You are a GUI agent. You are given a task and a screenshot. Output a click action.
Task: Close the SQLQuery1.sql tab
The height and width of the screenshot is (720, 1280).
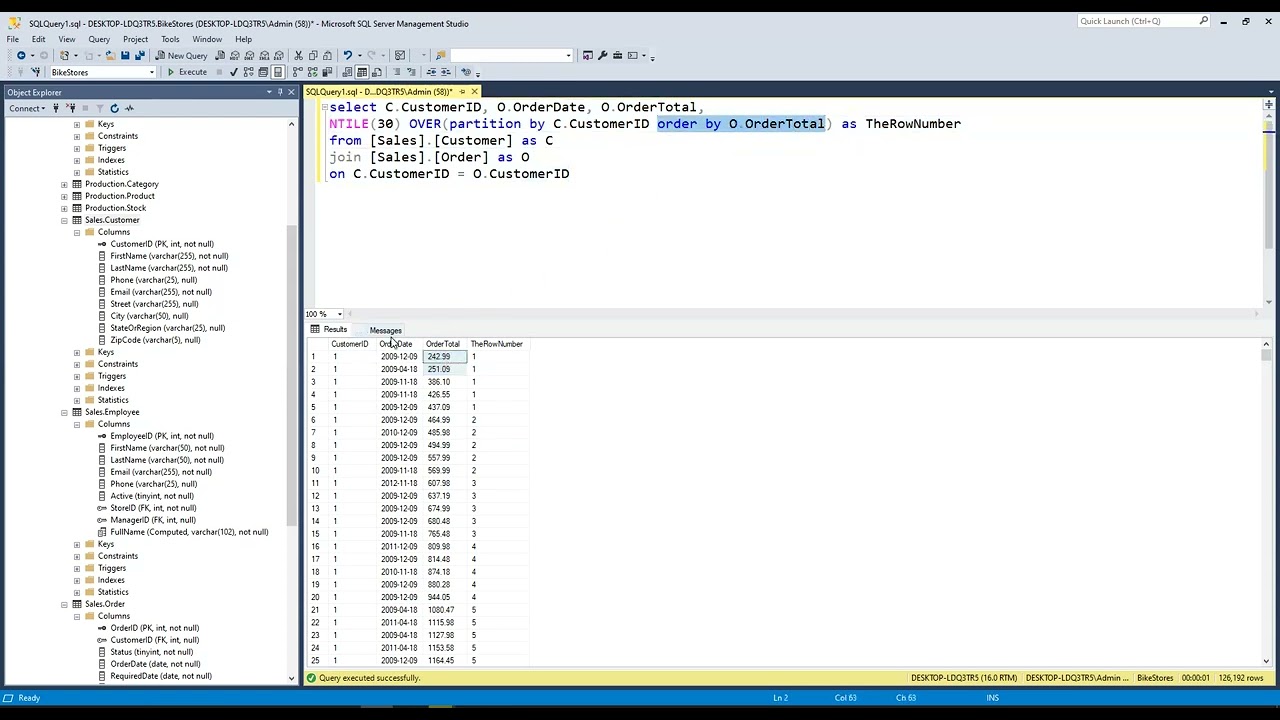[x=474, y=92]
